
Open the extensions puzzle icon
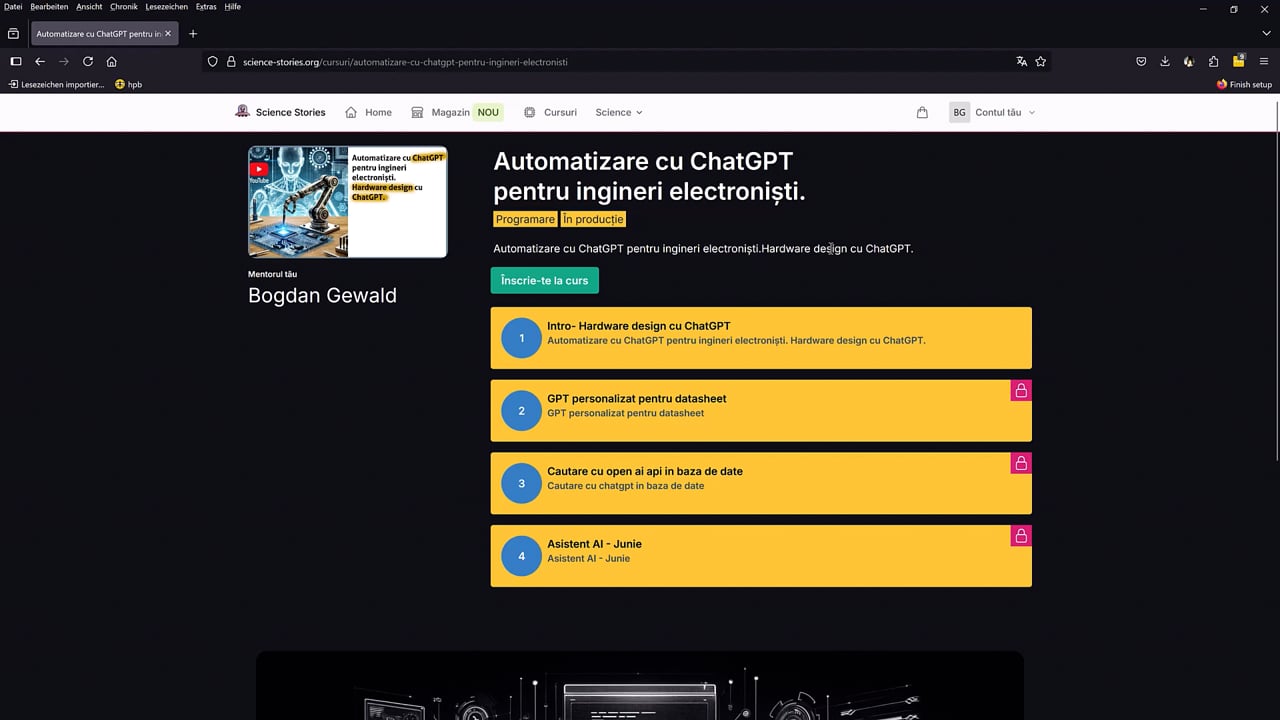[1213, 61]
